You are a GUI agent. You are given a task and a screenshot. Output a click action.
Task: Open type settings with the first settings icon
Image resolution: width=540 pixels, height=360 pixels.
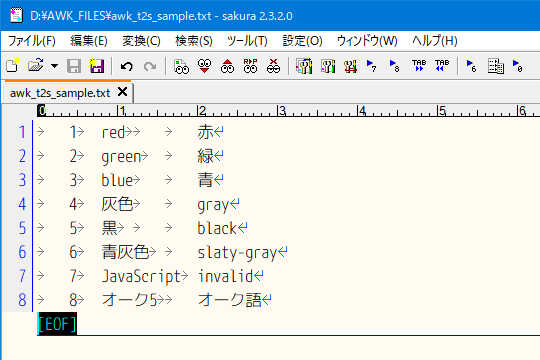(304, 66)
